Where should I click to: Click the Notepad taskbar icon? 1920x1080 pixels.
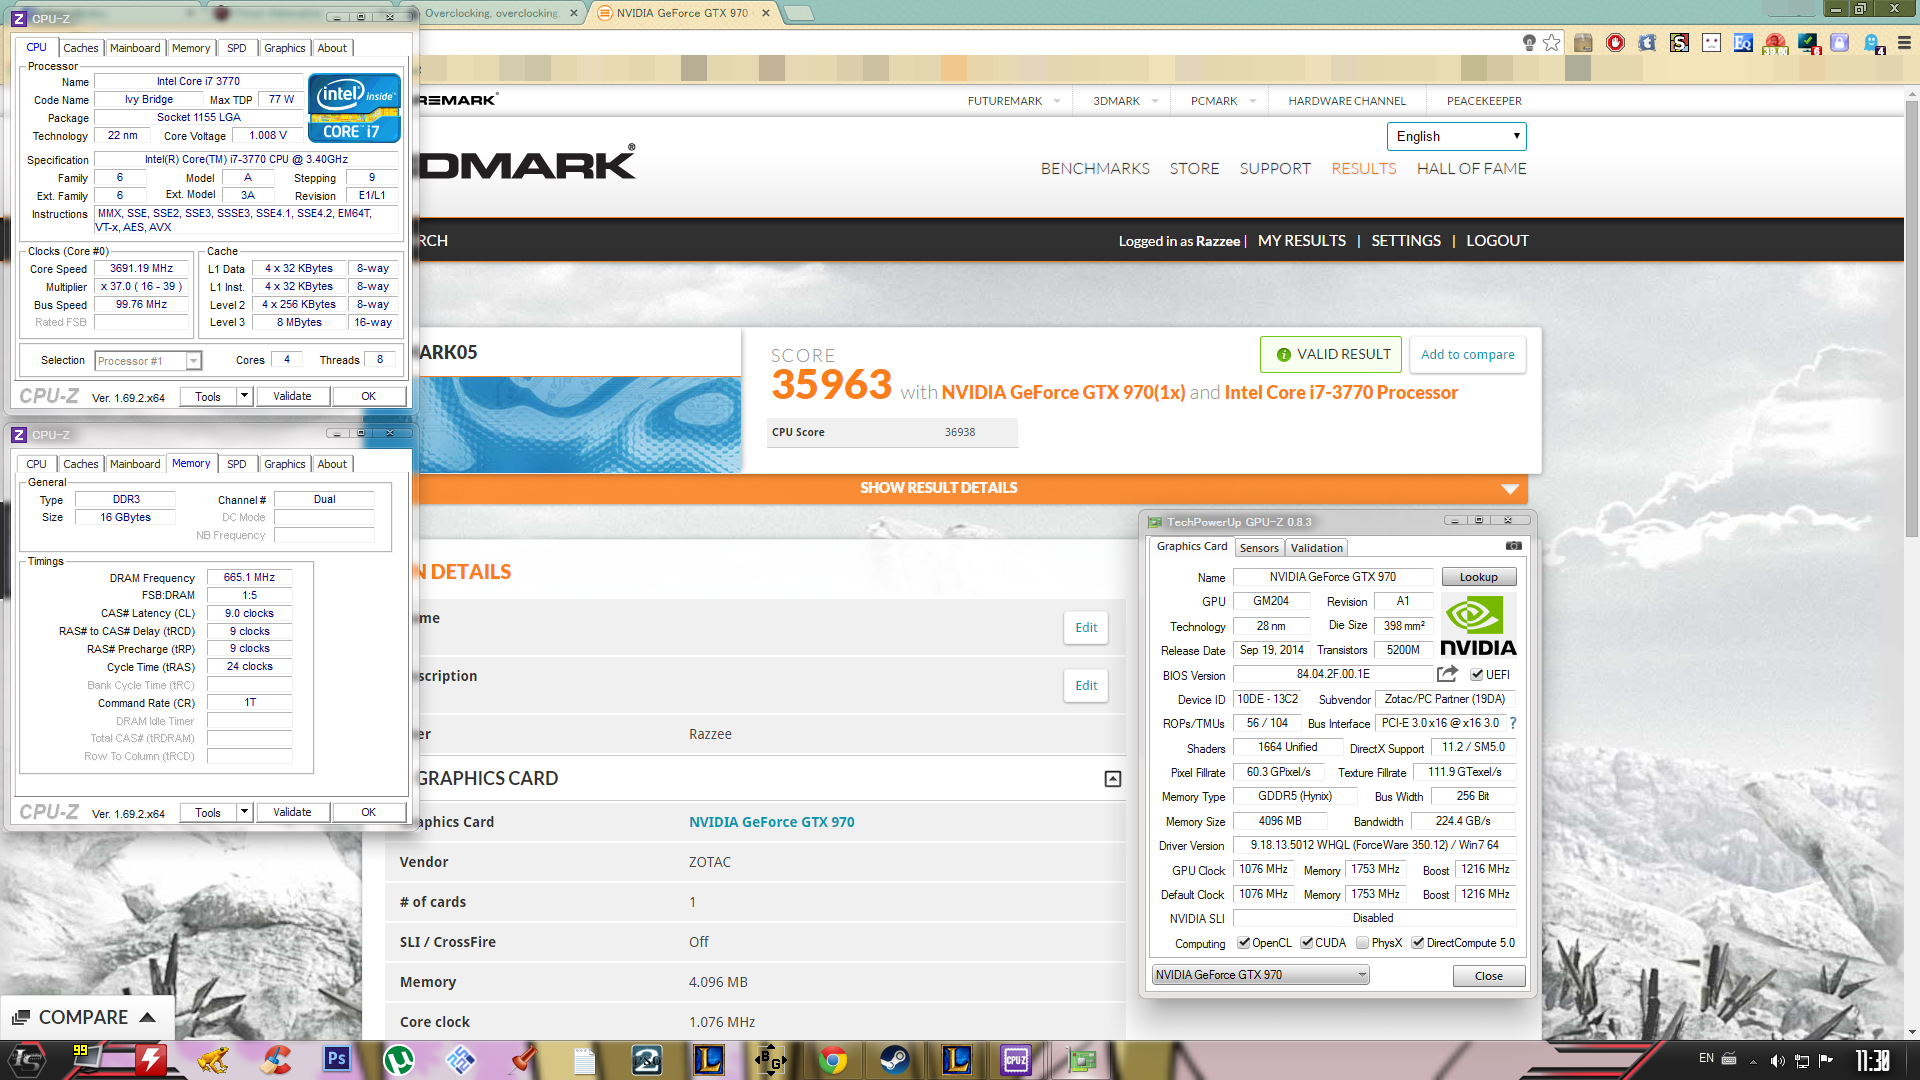click(585, 1059)
